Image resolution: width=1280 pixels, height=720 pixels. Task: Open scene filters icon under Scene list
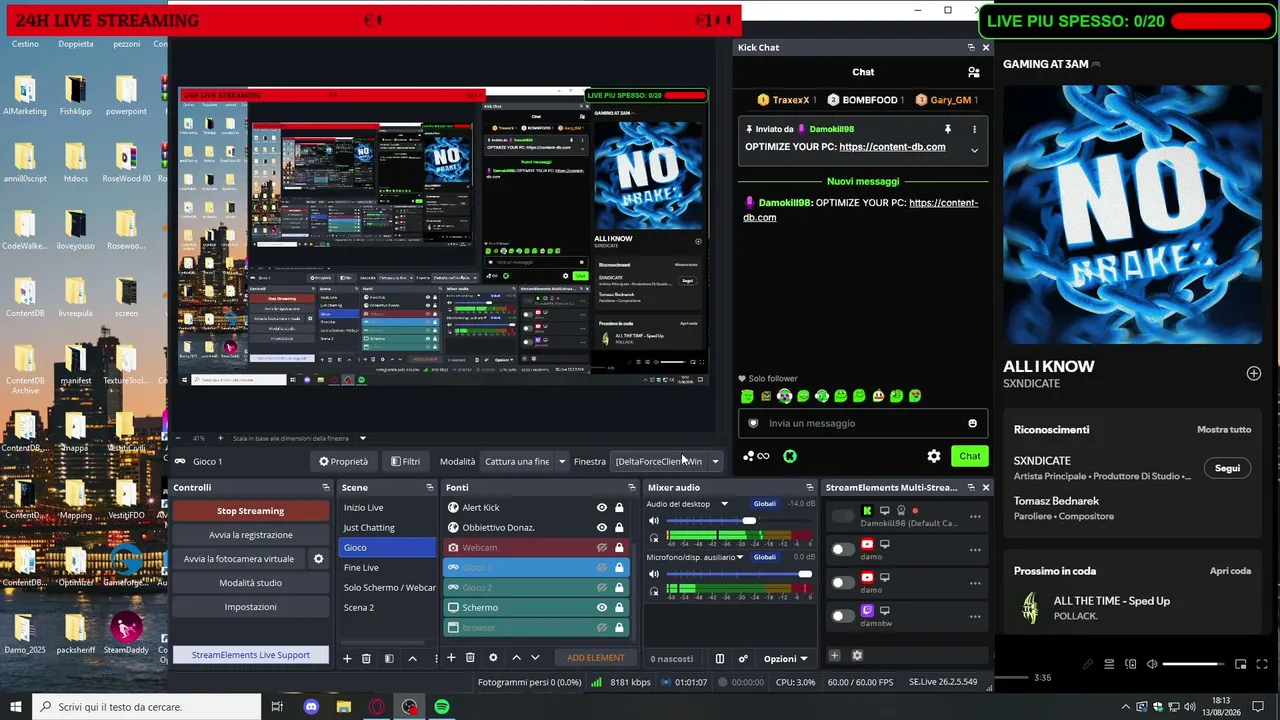click(x=389, y=658)
